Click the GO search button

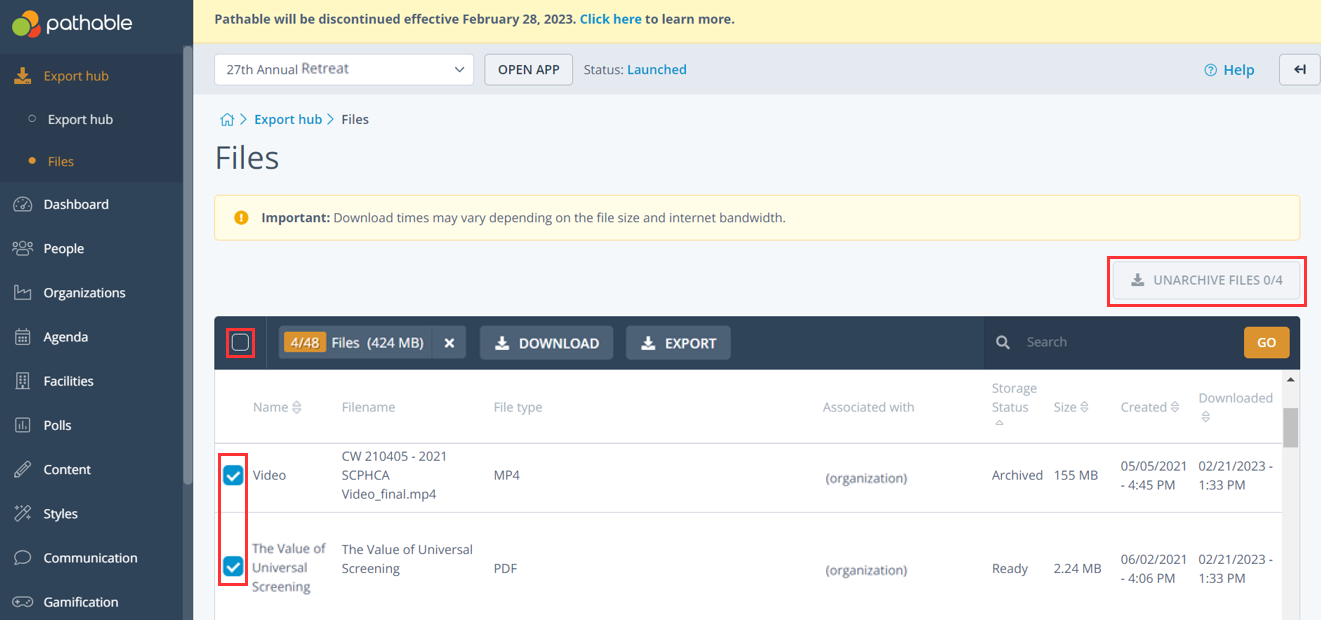coord(1266,342)
